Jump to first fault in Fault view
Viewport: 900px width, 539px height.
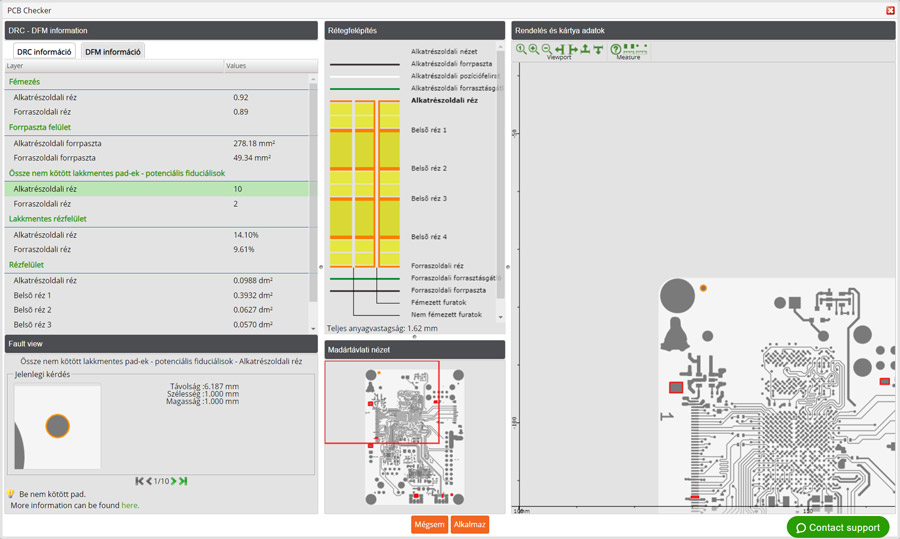coord(139,481)
